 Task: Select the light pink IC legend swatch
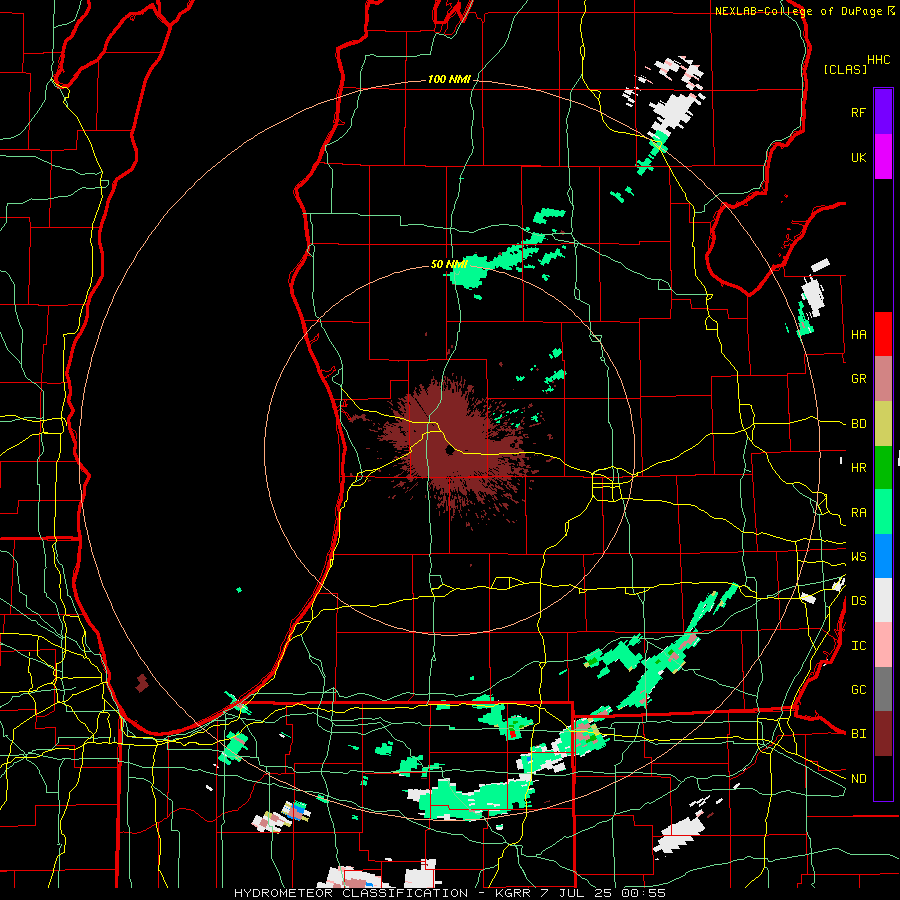coord(883,645)
